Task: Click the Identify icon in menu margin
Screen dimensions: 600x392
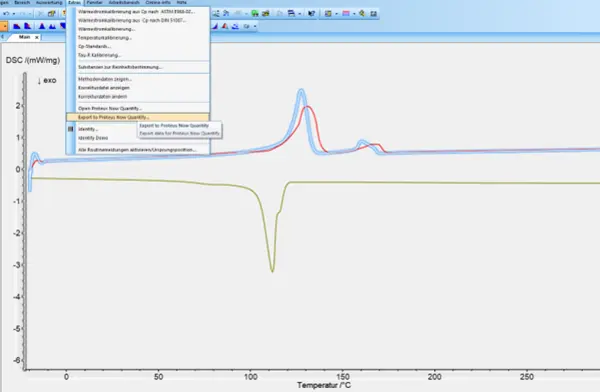Action: click(70, 129)
